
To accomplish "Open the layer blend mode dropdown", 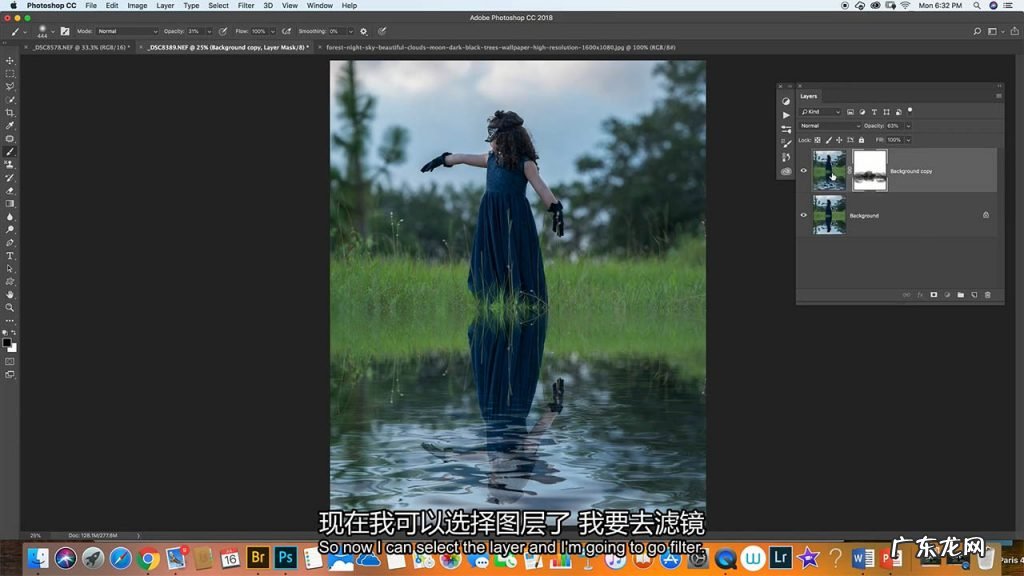I will tap(829, 126).
